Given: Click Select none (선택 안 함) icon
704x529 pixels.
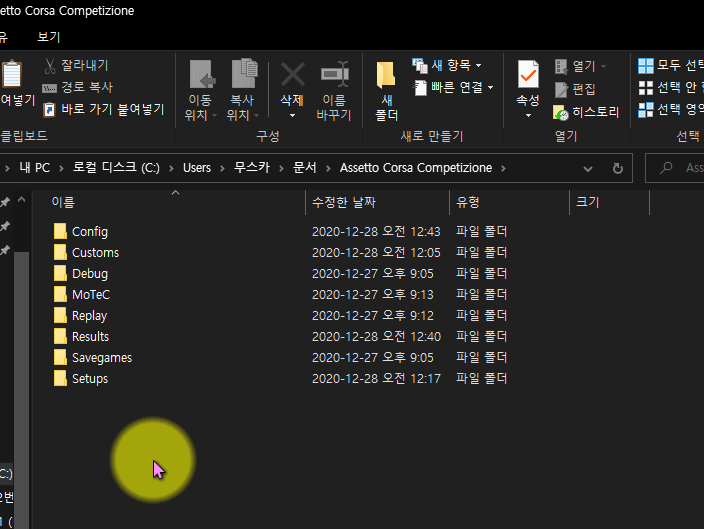Looking at the screenshot, I should point(646,88).
